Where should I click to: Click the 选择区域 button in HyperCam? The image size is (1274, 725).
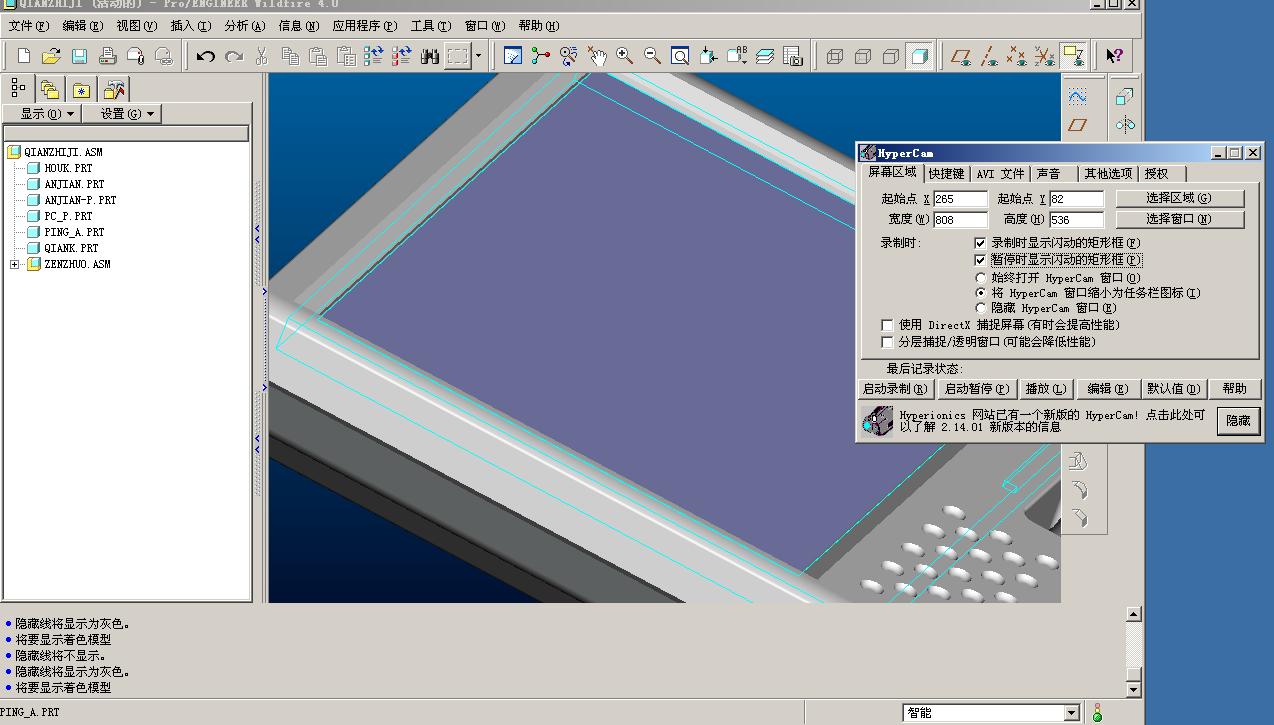(1180, 198)
